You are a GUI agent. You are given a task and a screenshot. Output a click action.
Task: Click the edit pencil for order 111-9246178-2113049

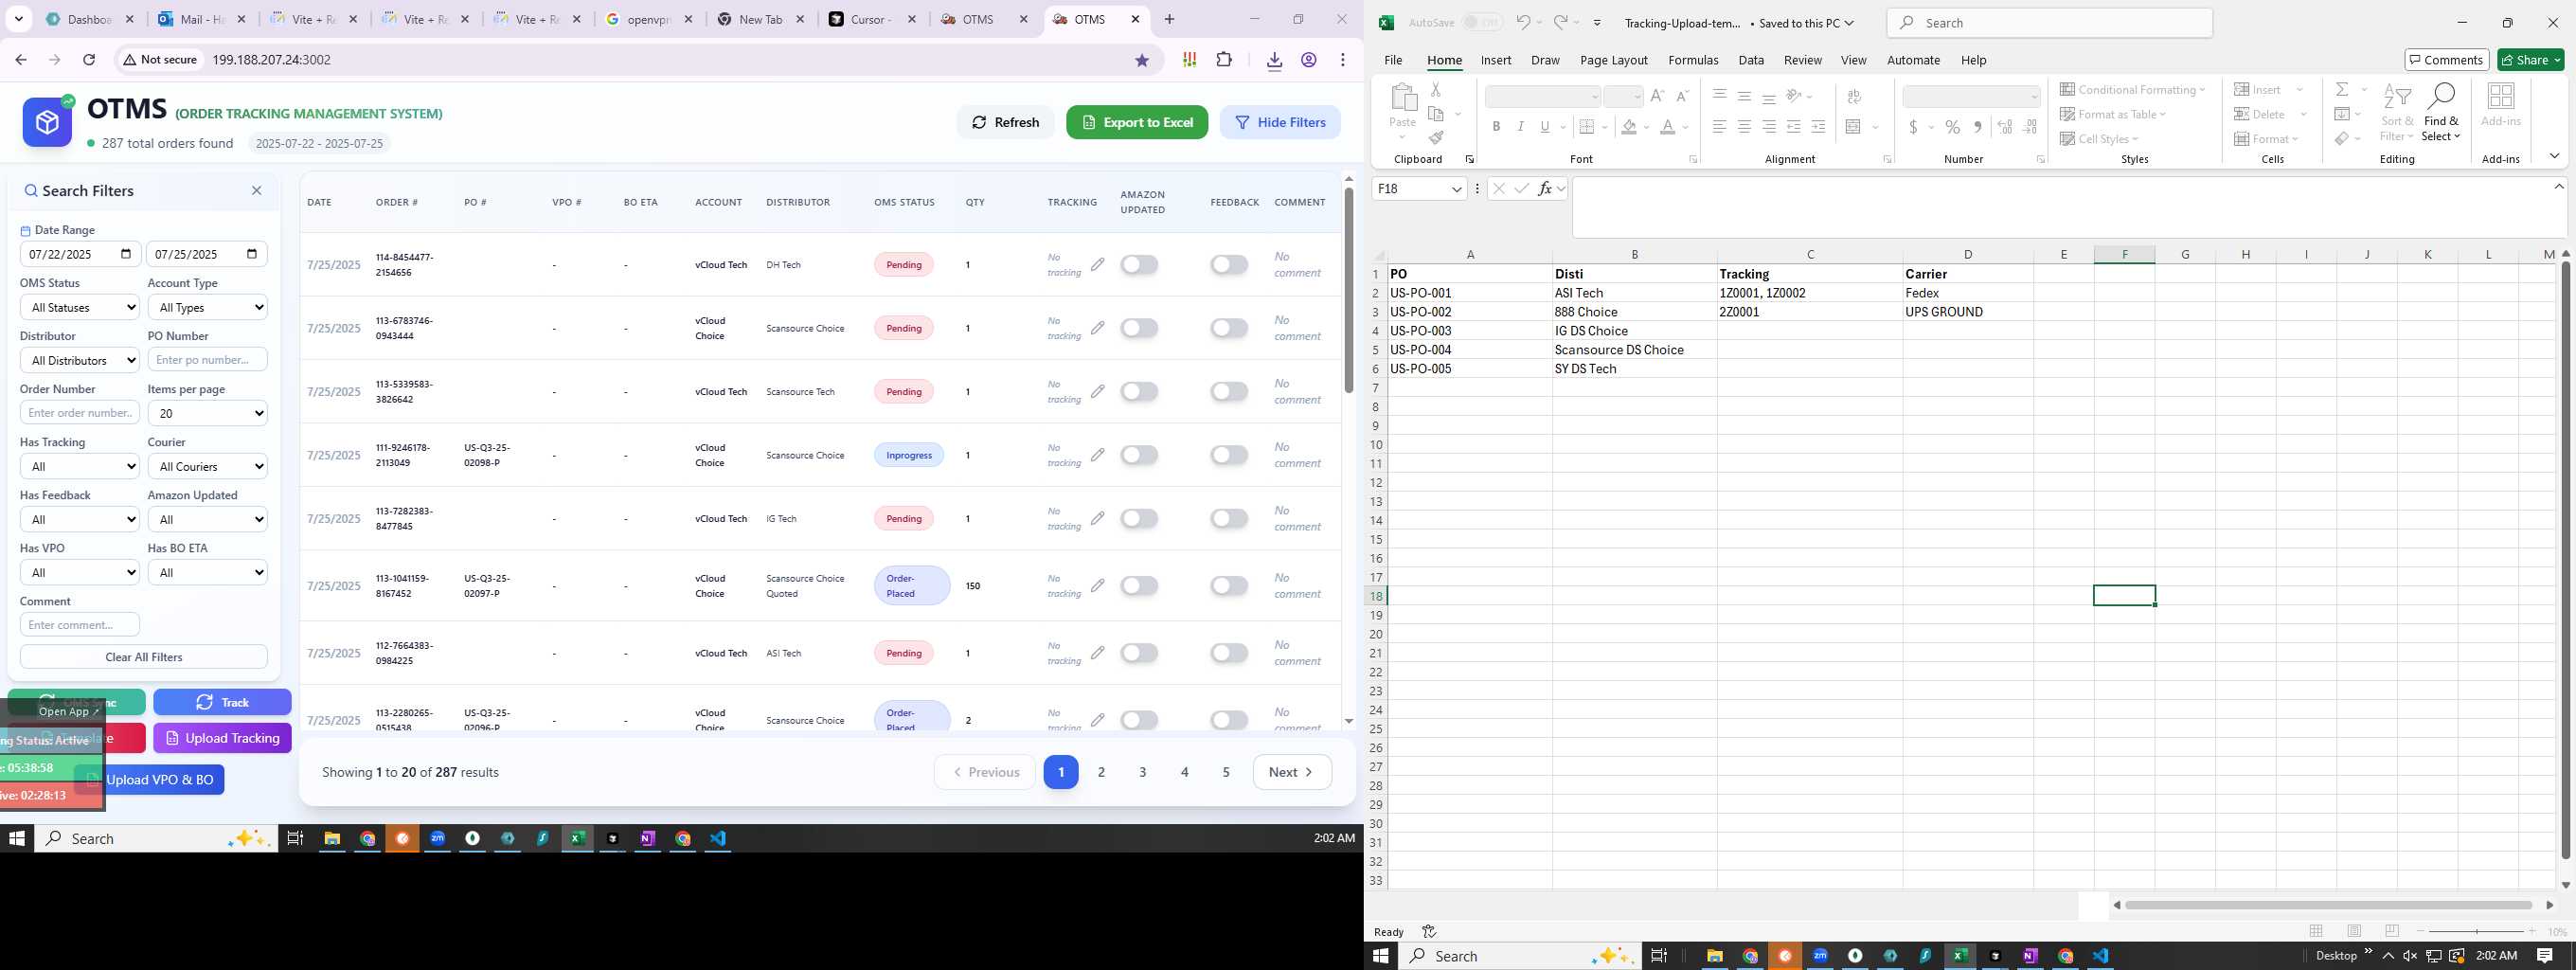click(x=1098, y=455)
